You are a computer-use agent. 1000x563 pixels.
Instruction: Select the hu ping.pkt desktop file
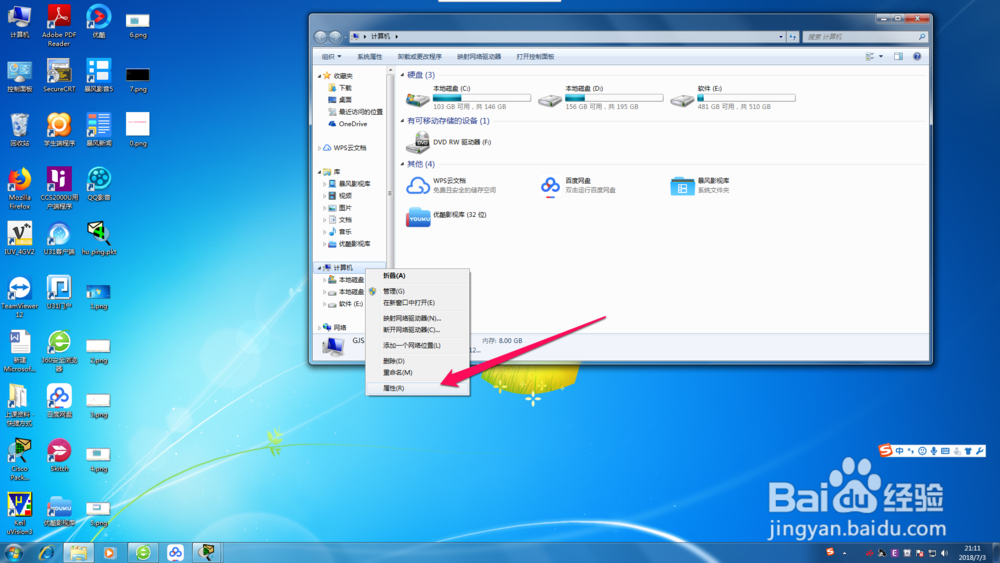point(99,238)
